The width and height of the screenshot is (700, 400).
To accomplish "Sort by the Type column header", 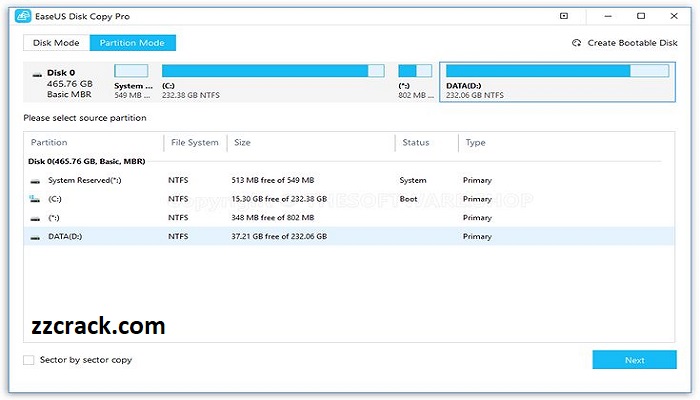I will pos(475,142).
